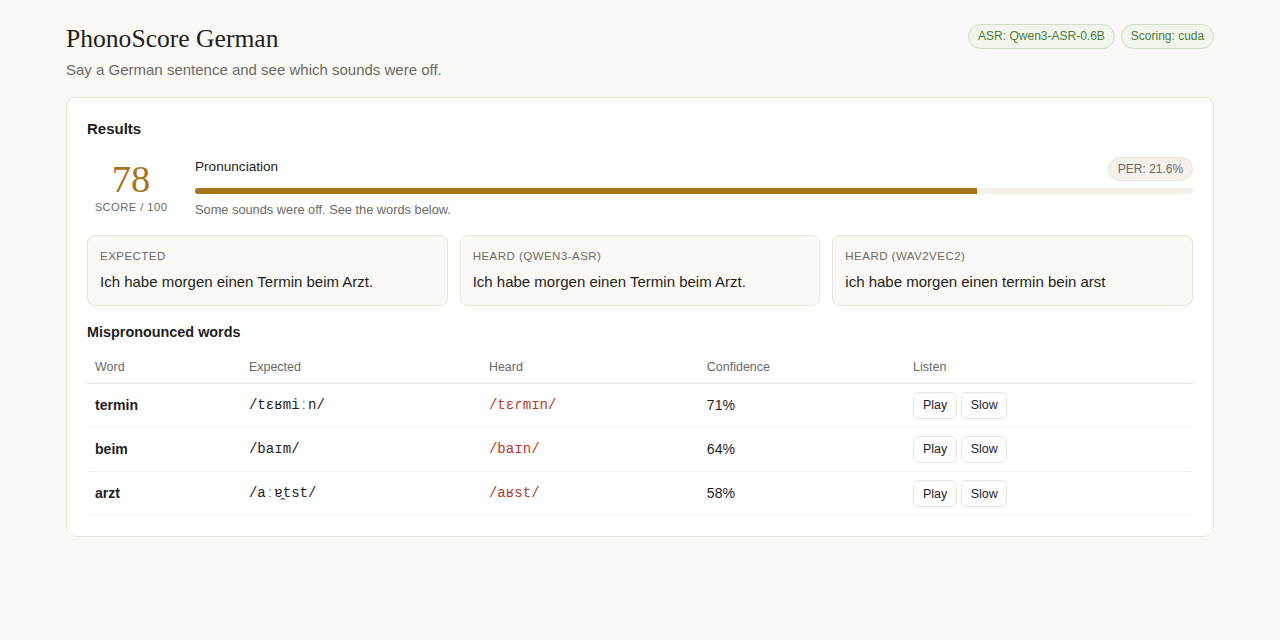Click expected phonemes /tɛʁmiːn/
This screenshot has width=1280, height=640.
coord(287,405)
